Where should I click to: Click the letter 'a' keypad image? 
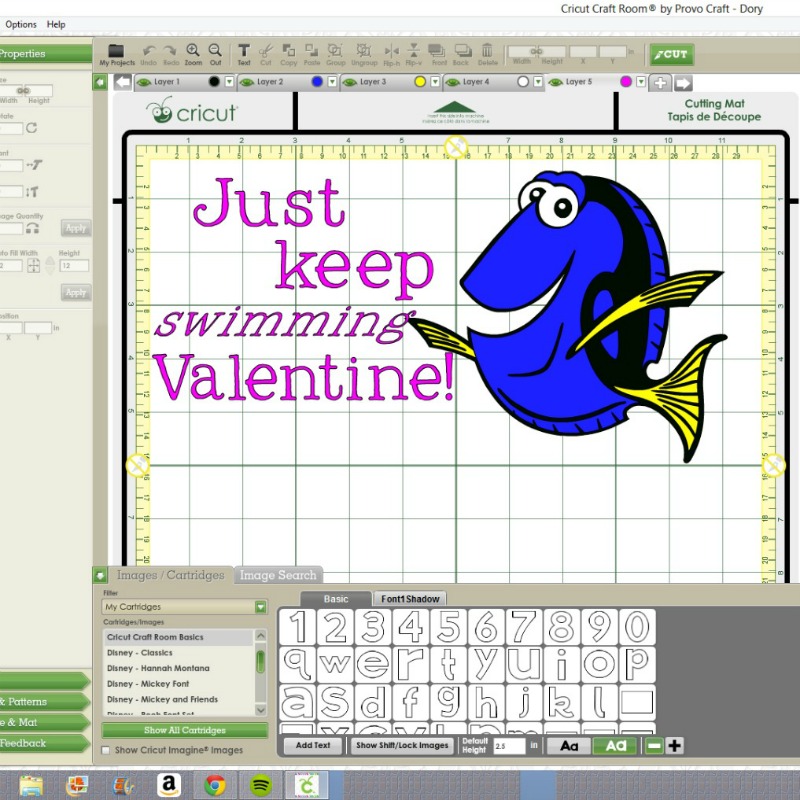tap(297, 702)
